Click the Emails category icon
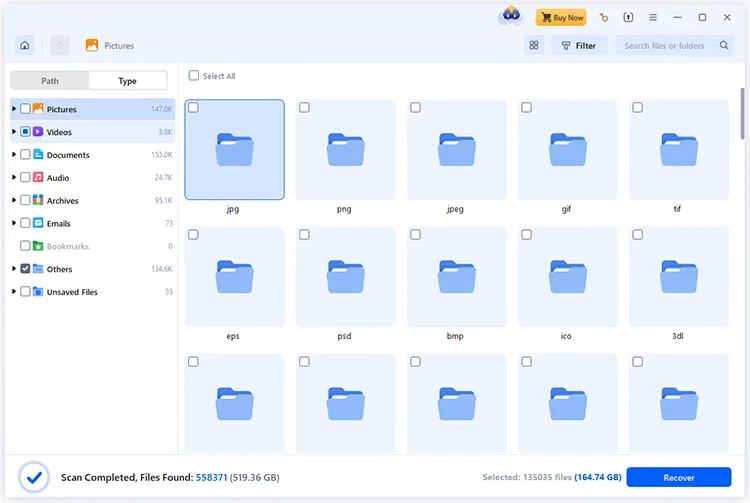Screen dimensions: 750x503 [x=38, y=223]
